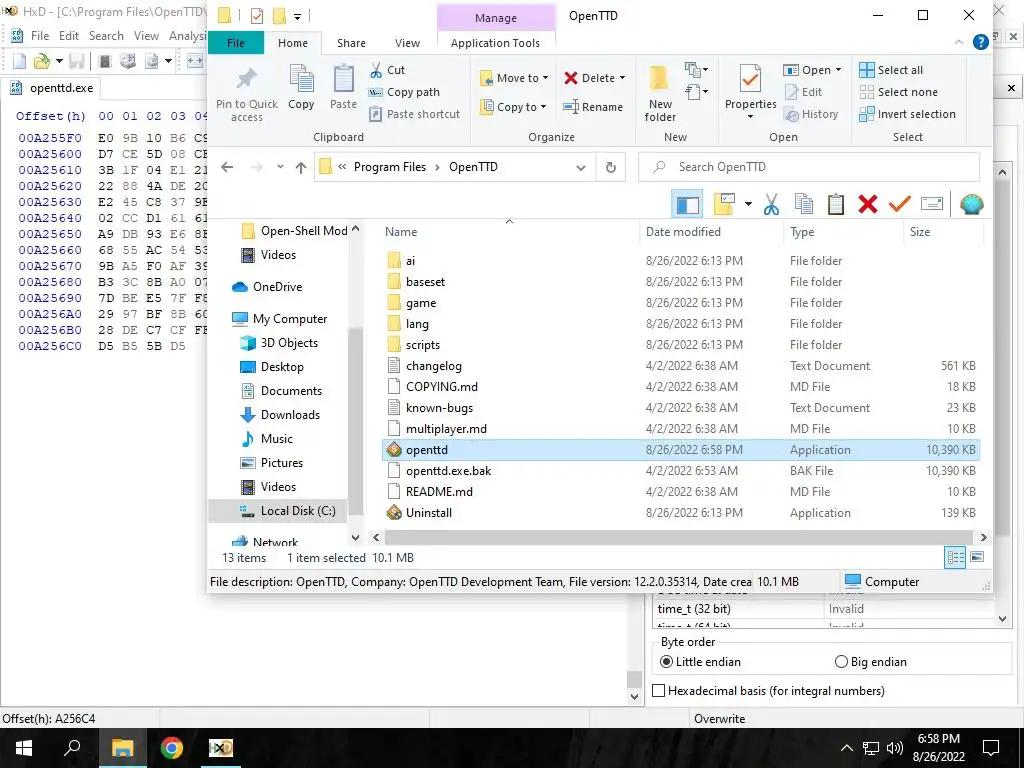The width and height of the screenshot is (1024, 768).
Task: Expand the Open button dropdown arrow
Action: [x=838, y=70]
